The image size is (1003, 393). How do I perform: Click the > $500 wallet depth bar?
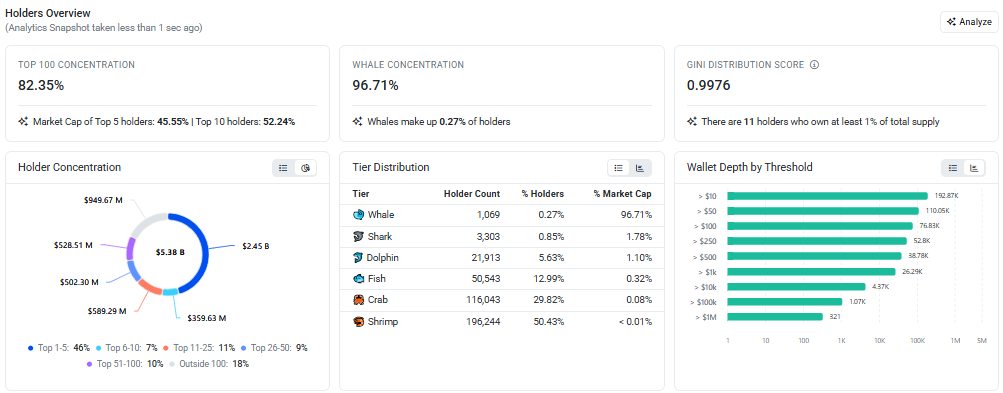tap(814, 255)
